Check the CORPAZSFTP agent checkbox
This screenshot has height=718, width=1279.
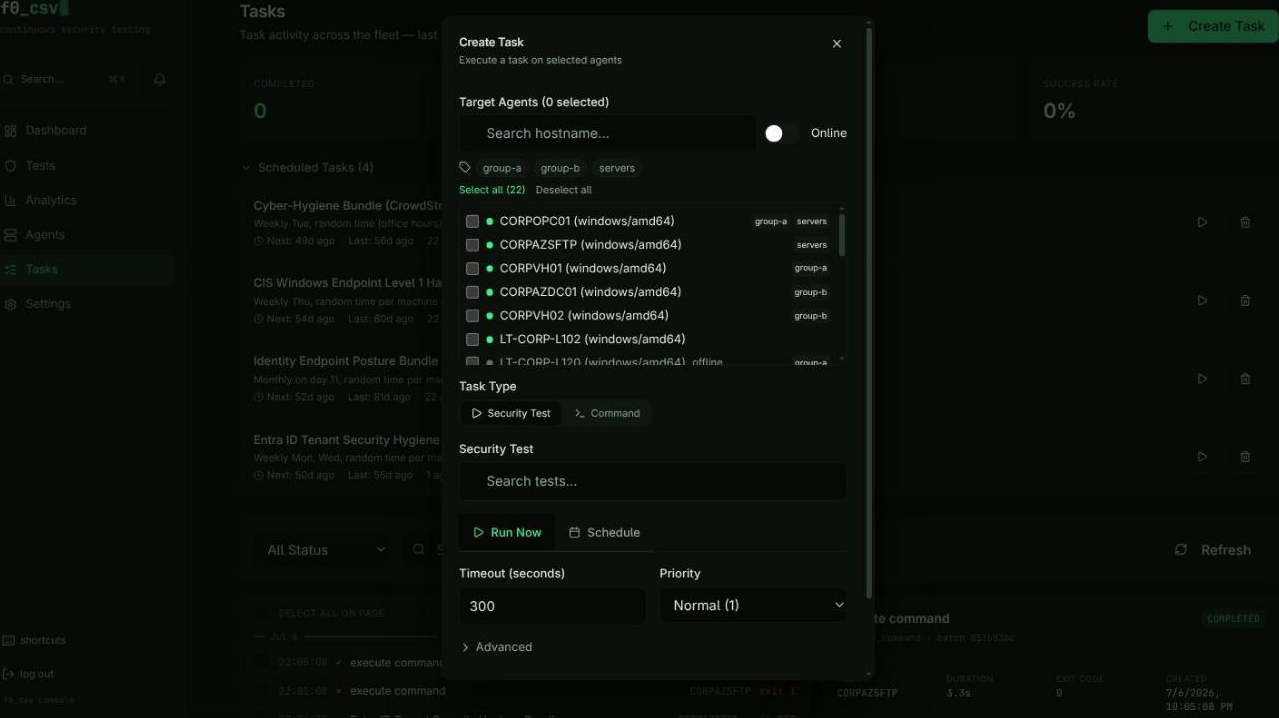pyautogui.click(x=472, y=245)
